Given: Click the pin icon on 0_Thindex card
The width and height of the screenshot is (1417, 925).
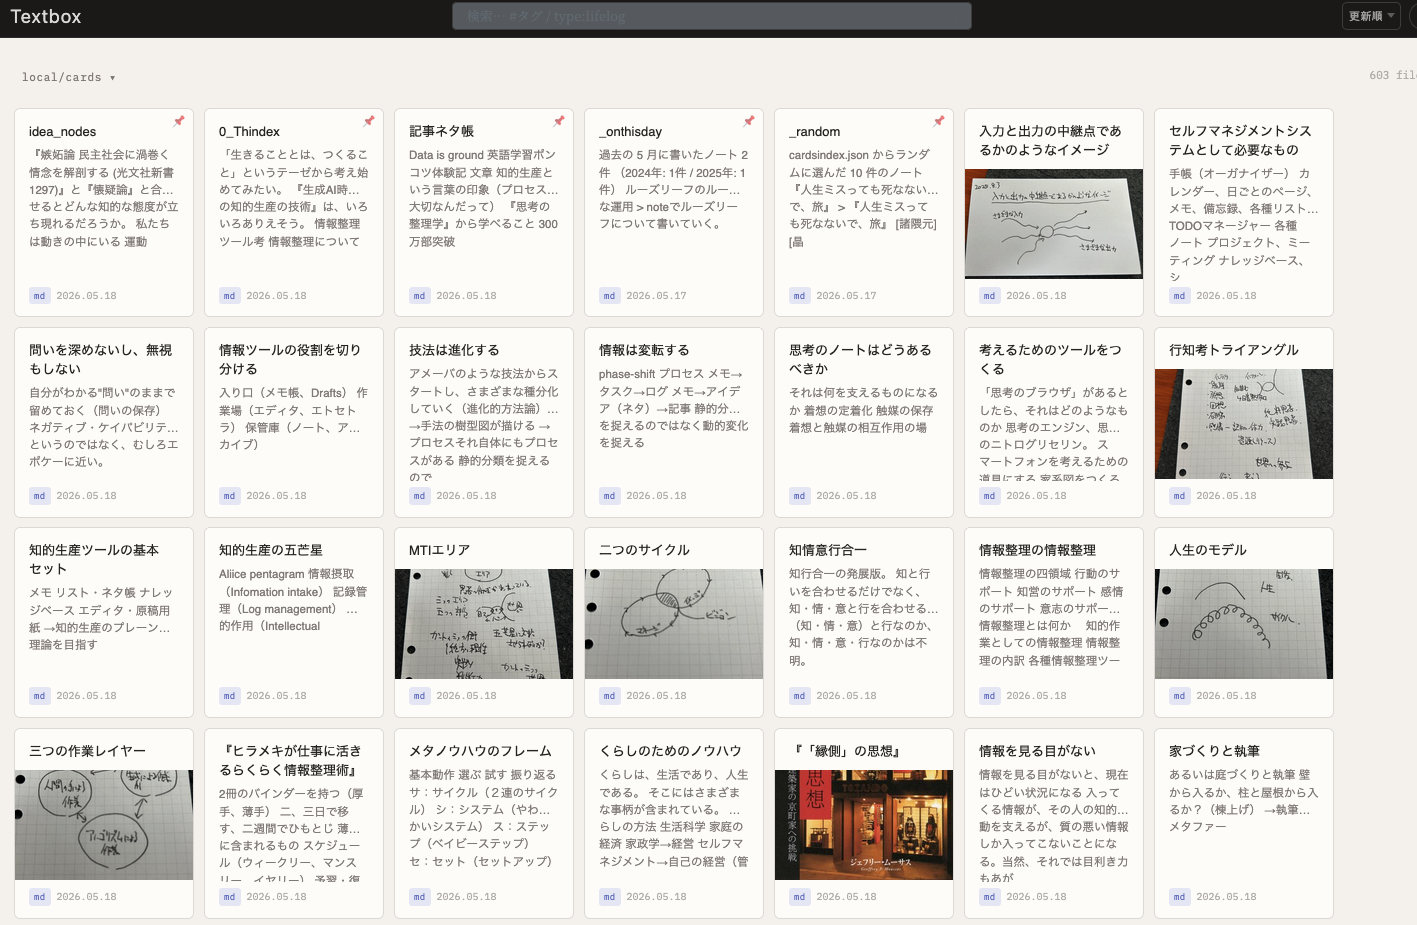Looking at the screenshot, I should click(369, 121).
